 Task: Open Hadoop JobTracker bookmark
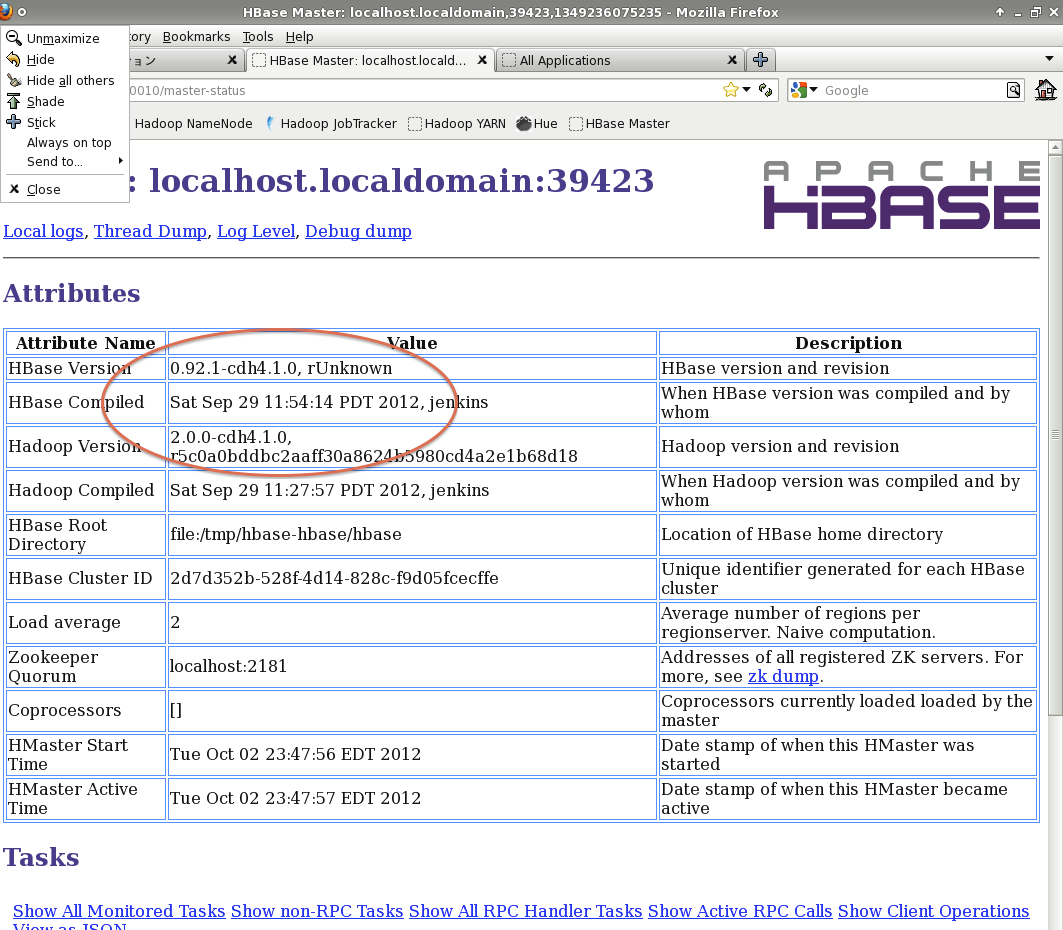[x=331, y=123]
